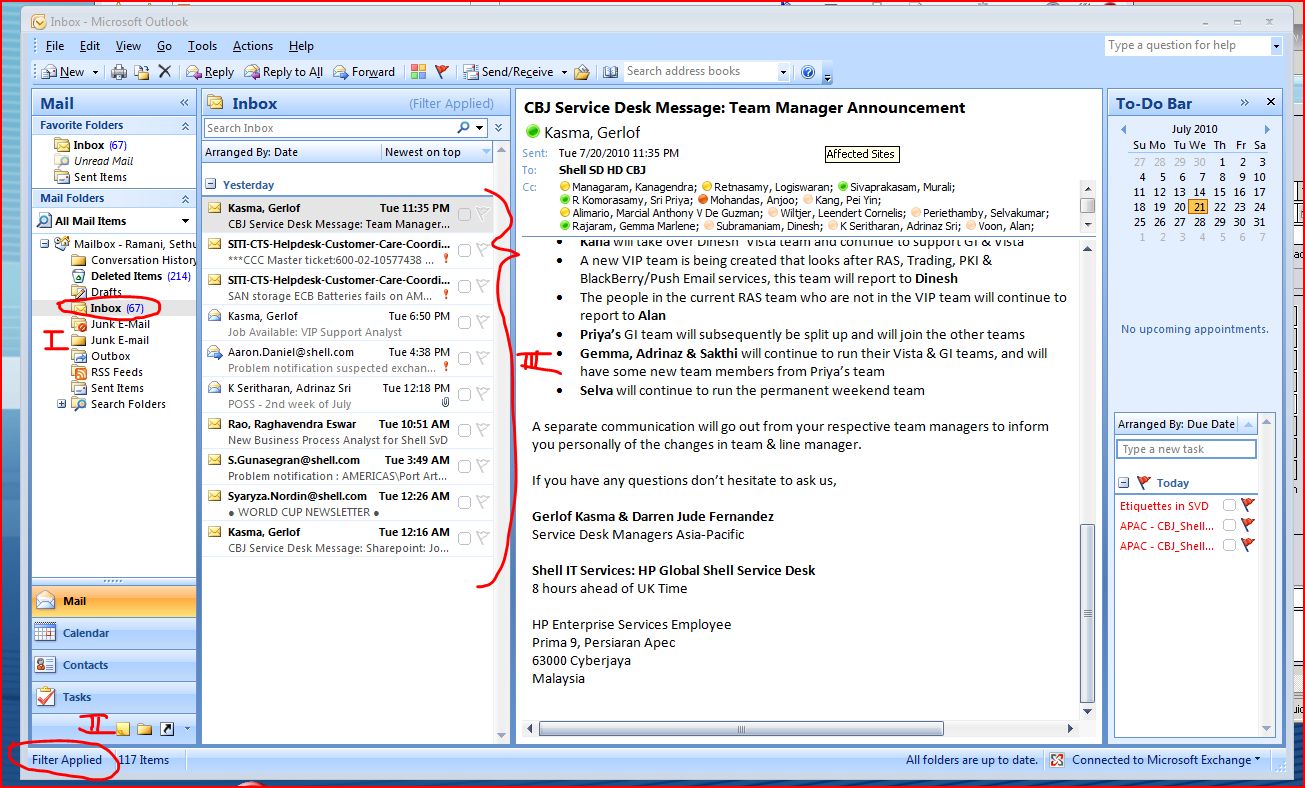Open the Search address books dropdown arrow
This screenshot has height=788, width=1305.
(783, 72)
